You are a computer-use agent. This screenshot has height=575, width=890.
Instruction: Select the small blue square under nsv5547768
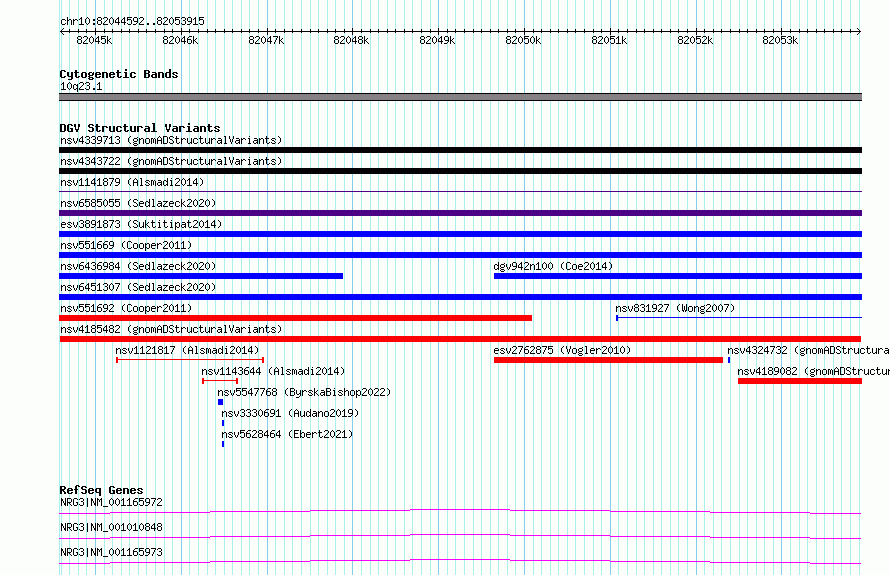click(x=220, y=402)
